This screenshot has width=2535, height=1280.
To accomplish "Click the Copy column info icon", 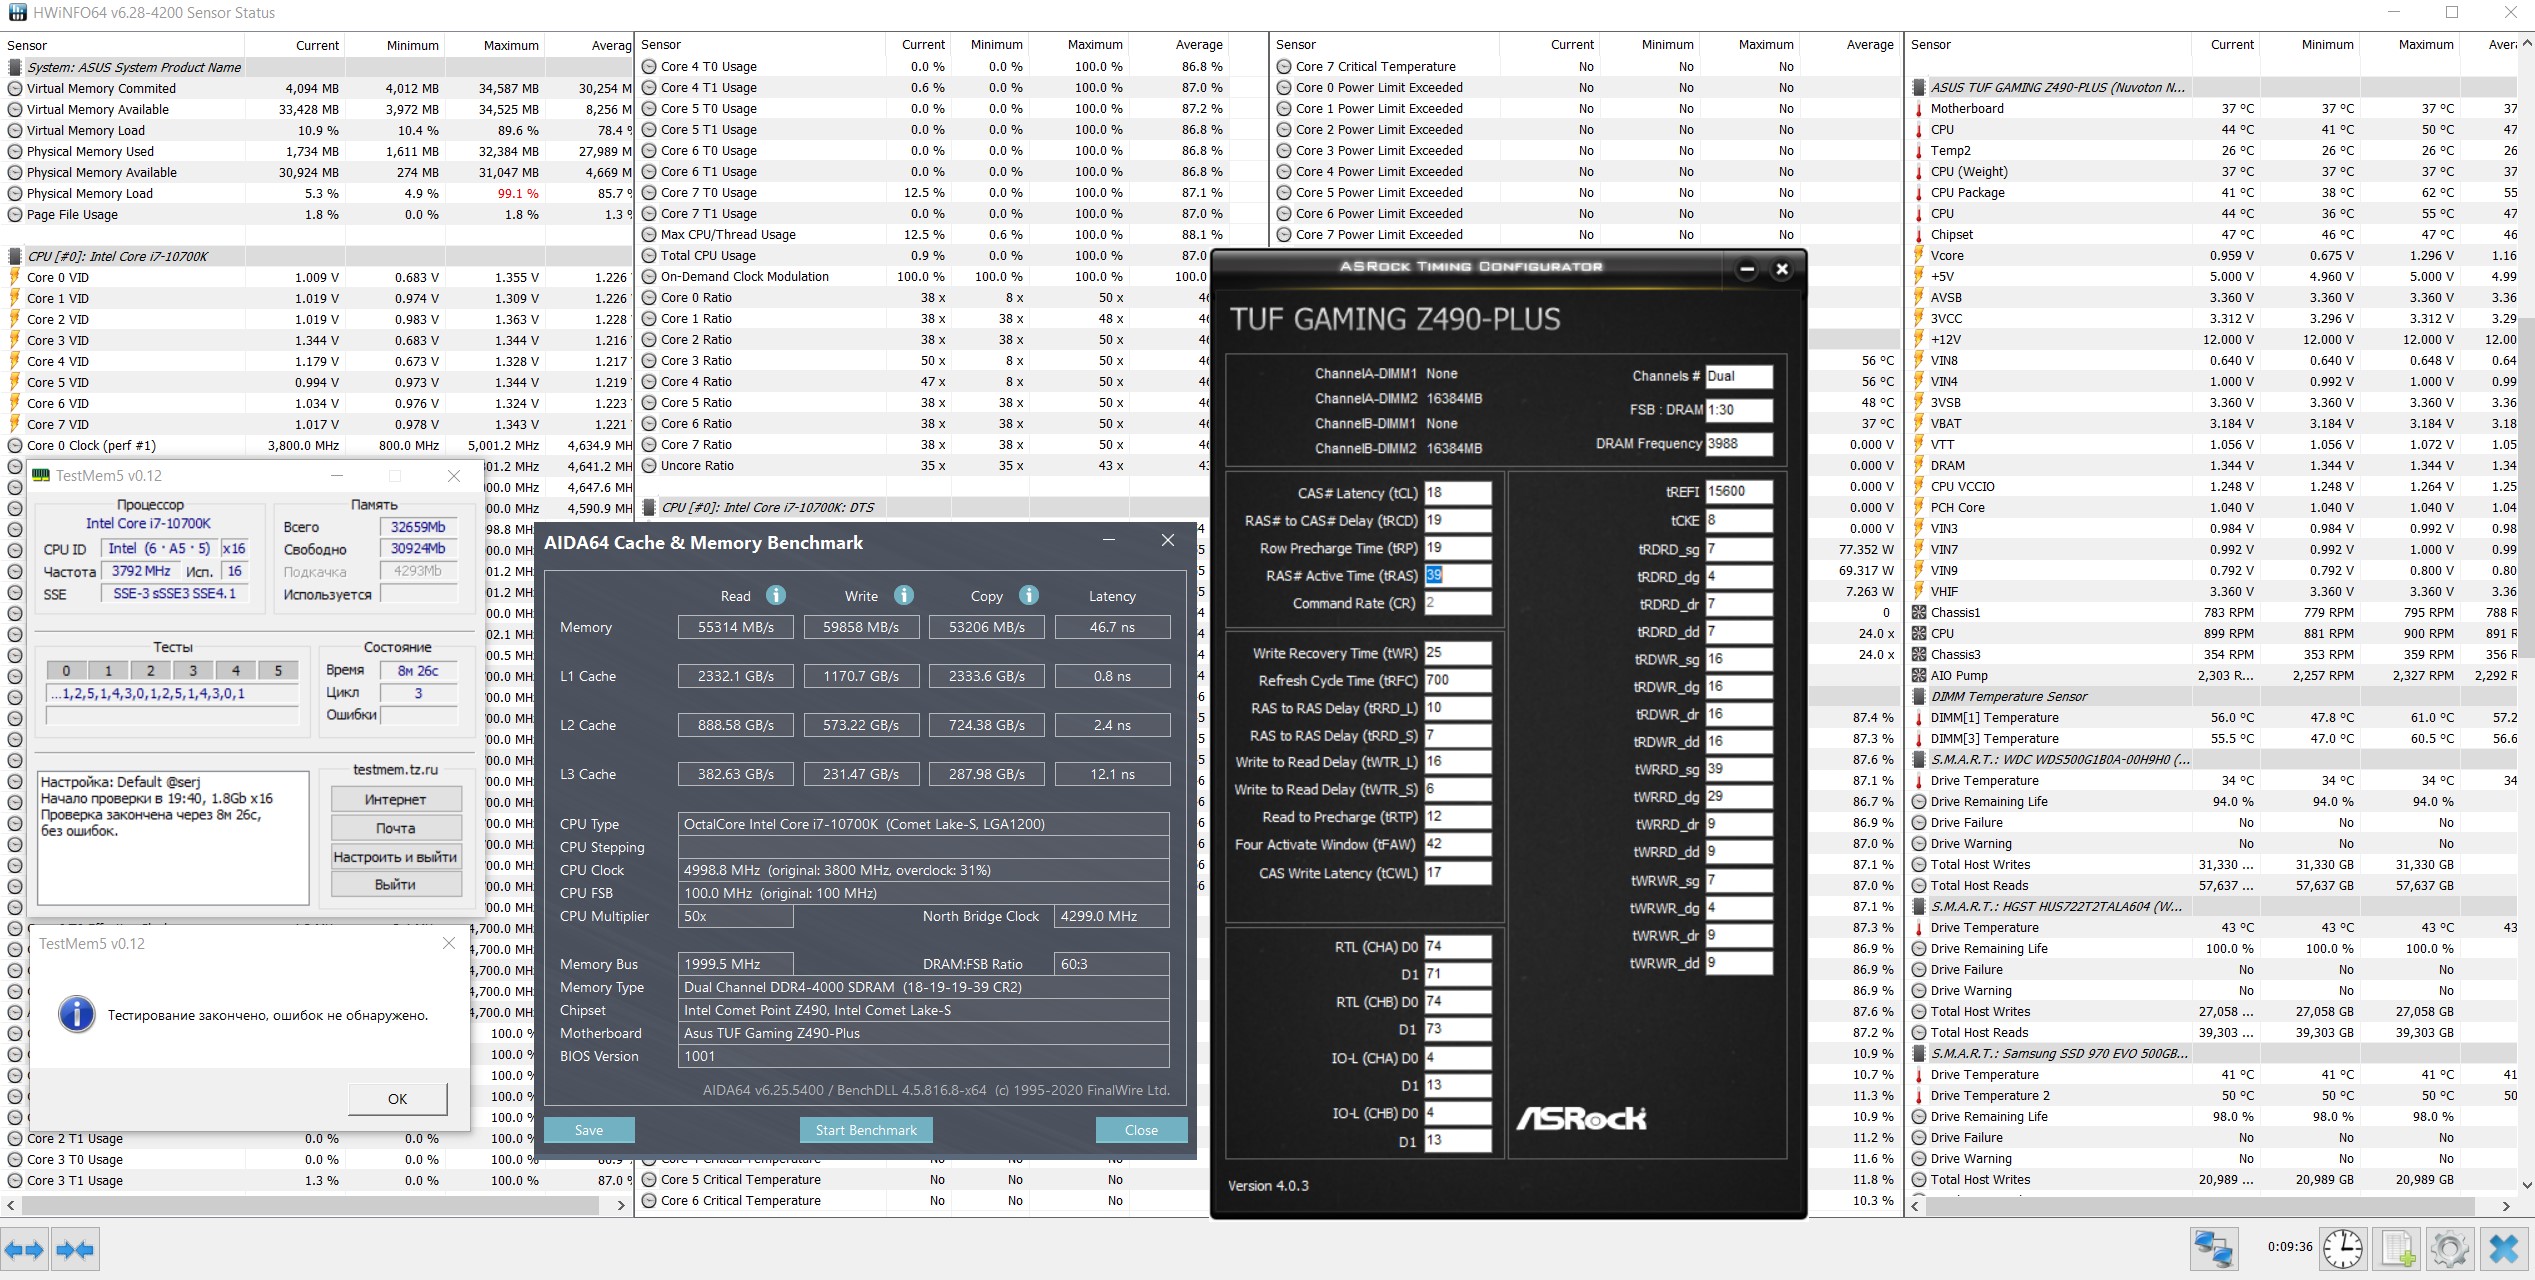I will pyautogui.click(x=1029, y=595).
